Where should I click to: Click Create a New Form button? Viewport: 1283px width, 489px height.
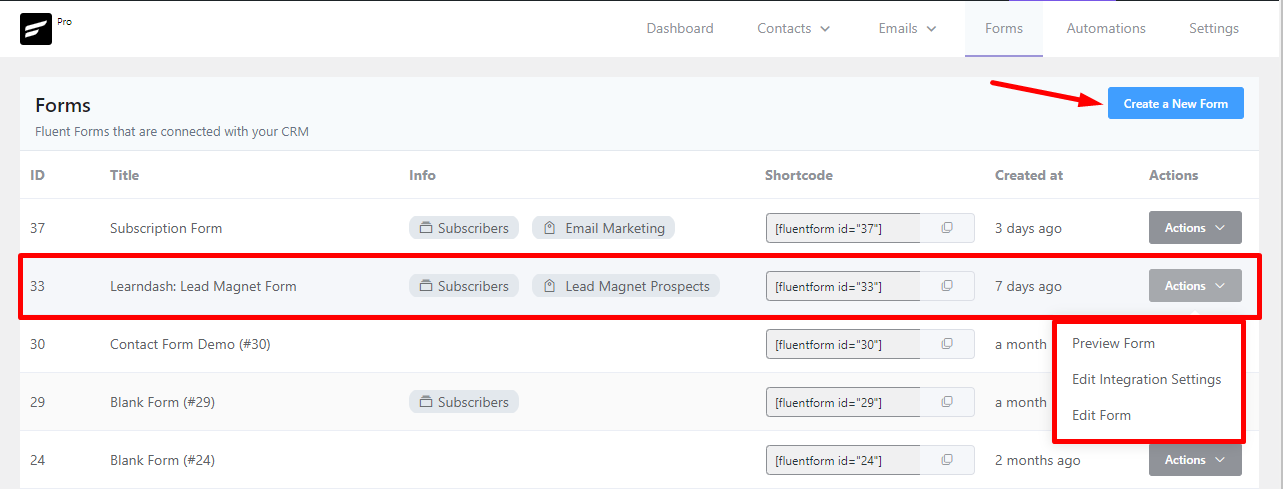point(1175,104)
